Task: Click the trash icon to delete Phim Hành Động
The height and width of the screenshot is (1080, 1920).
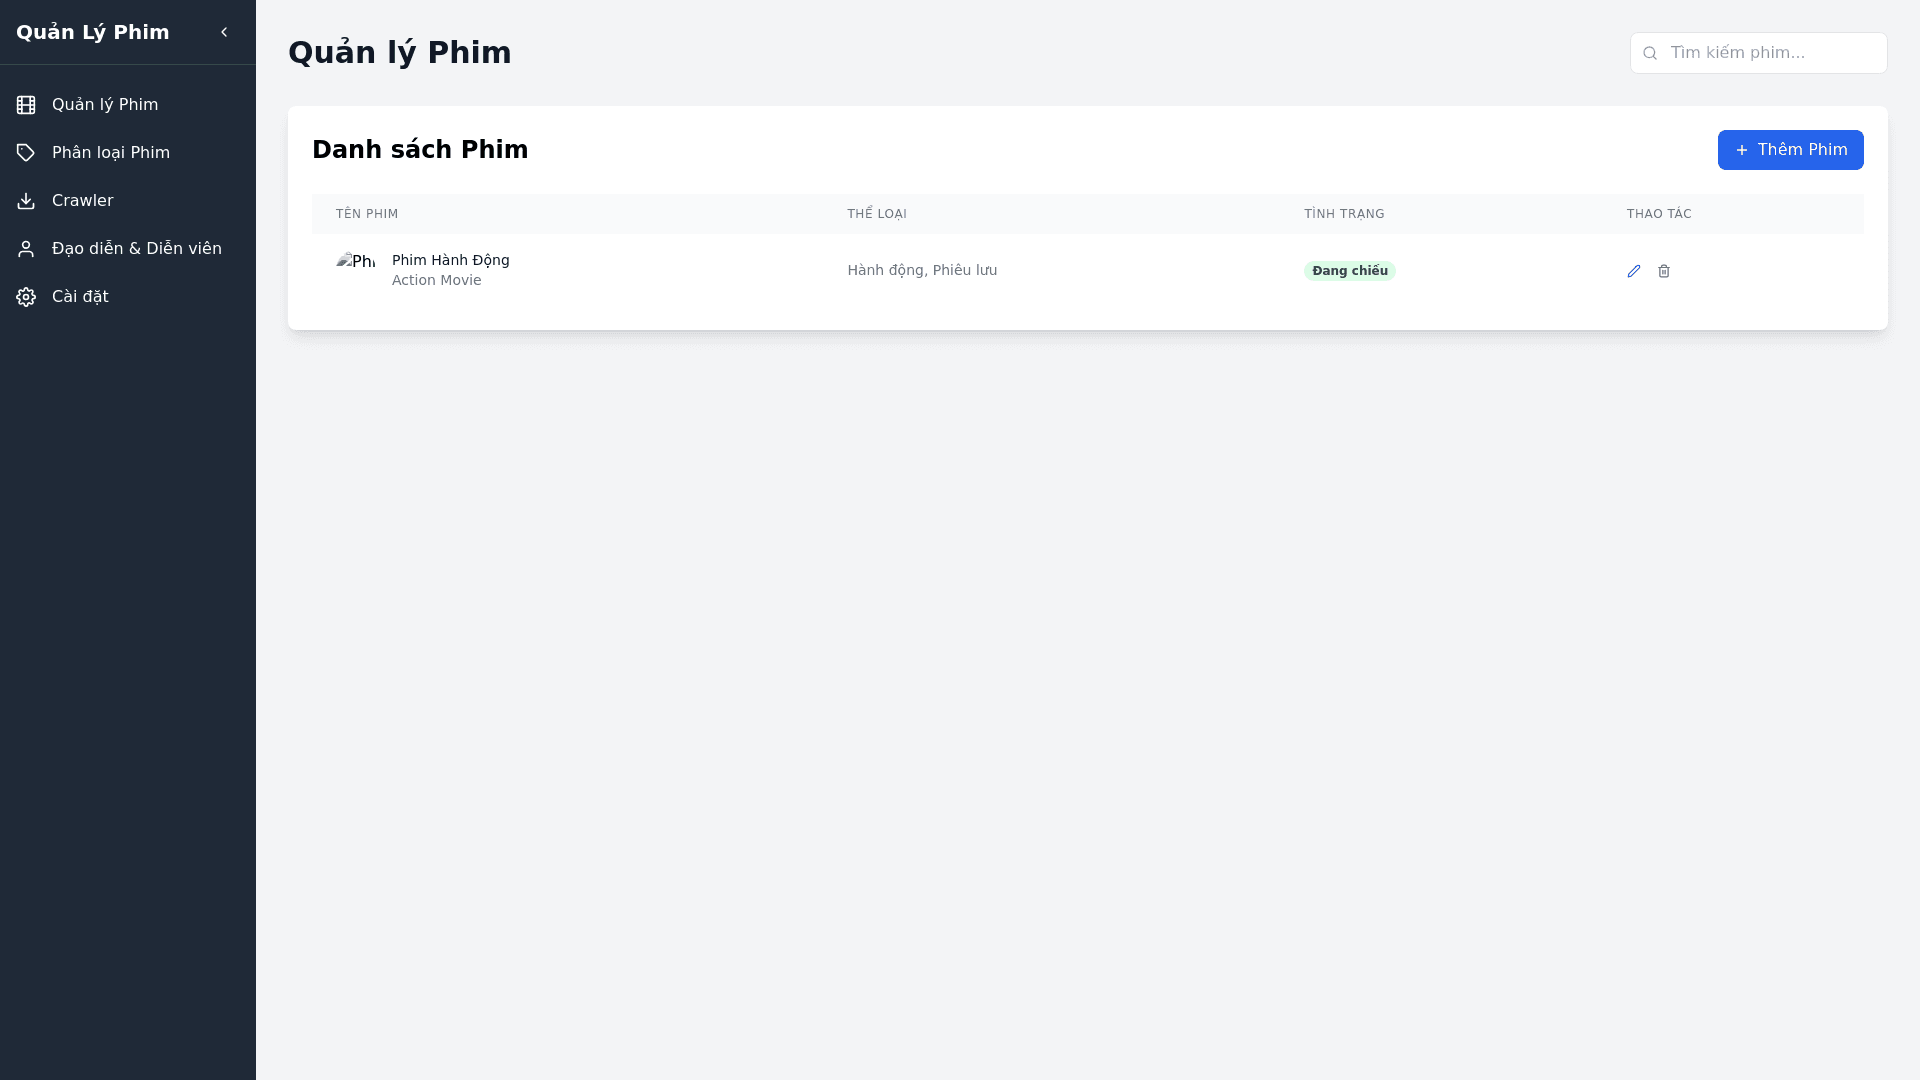Action: point(1664,271)
